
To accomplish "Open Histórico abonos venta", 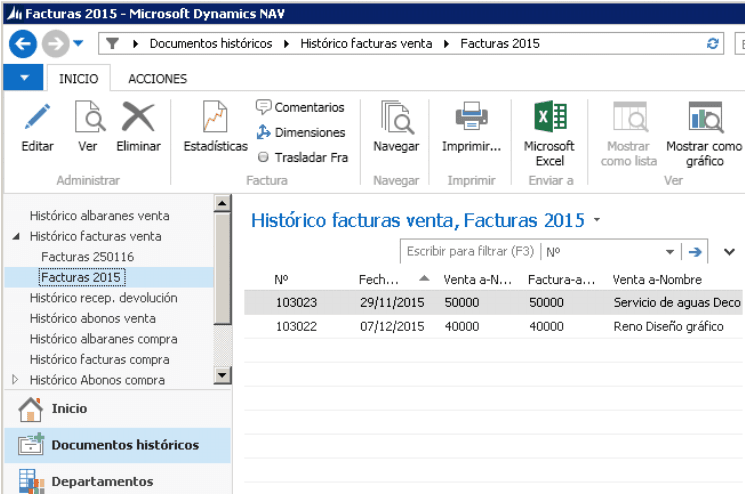I will 93,318.
